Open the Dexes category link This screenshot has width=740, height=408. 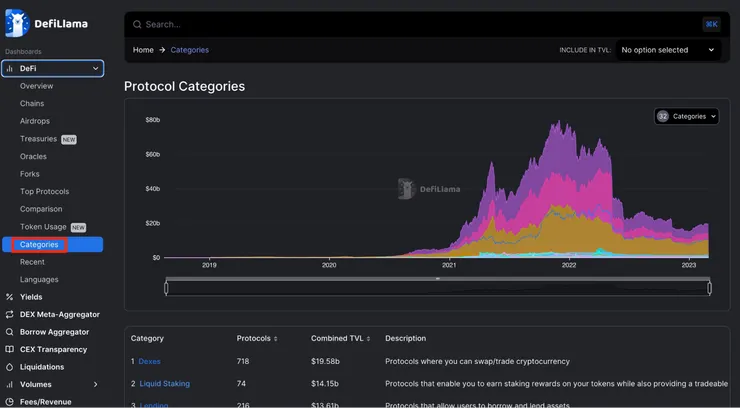pos(149,361)
